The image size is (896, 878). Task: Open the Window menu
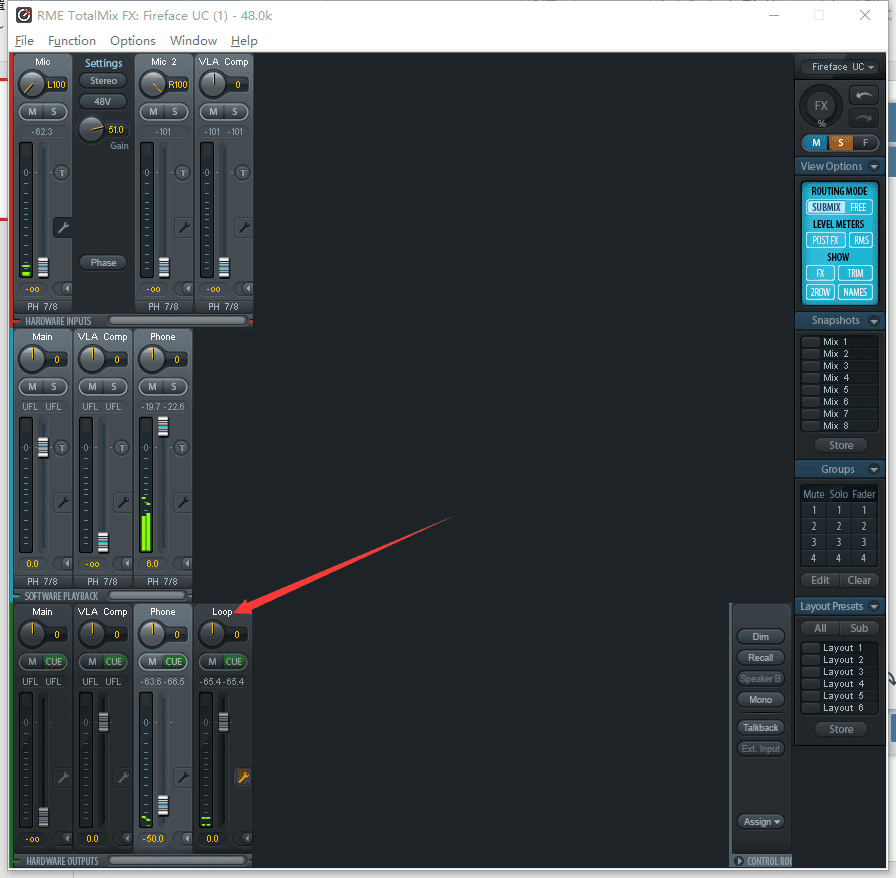[193, 41]
